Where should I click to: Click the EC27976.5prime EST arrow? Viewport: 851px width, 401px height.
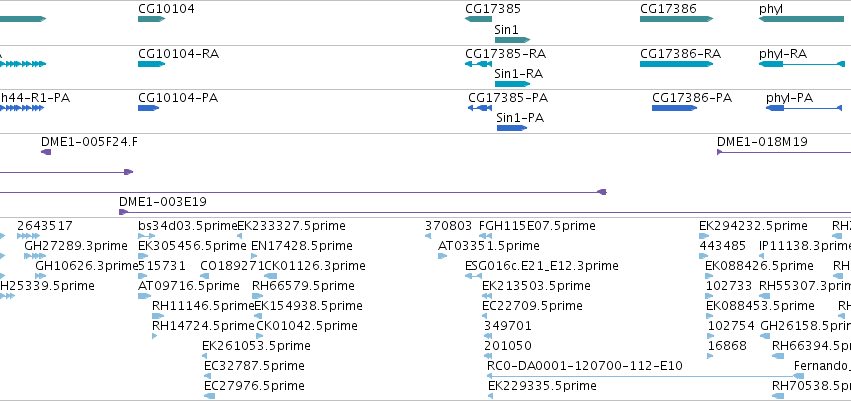[209, 396]
